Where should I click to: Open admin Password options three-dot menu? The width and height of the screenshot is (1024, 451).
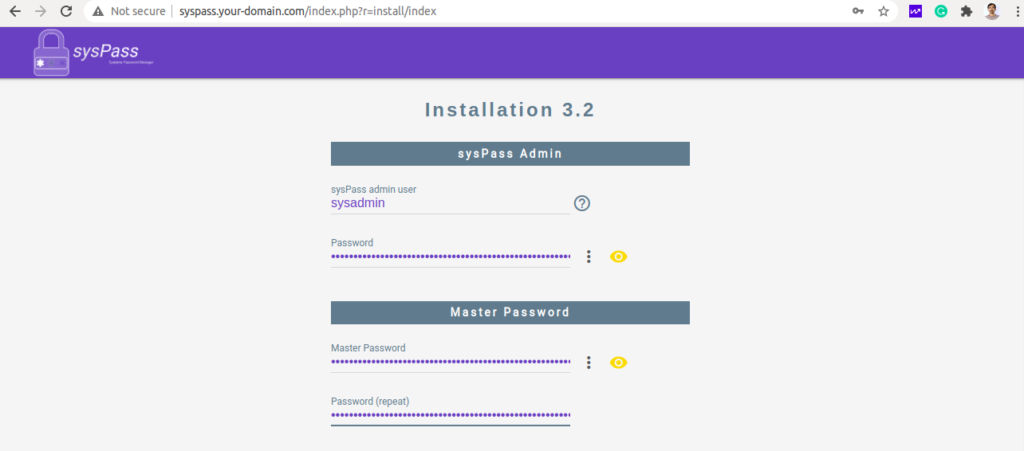588,257
